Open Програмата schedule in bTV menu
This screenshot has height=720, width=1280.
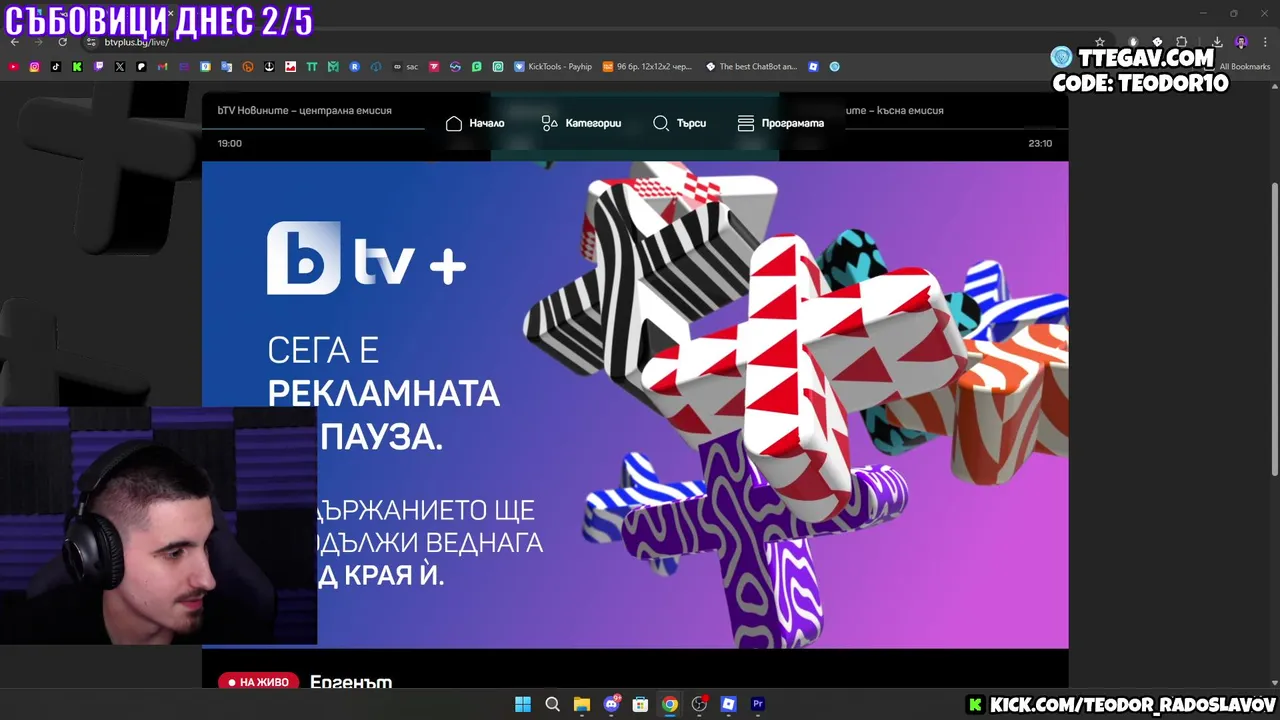click(781, 123)
